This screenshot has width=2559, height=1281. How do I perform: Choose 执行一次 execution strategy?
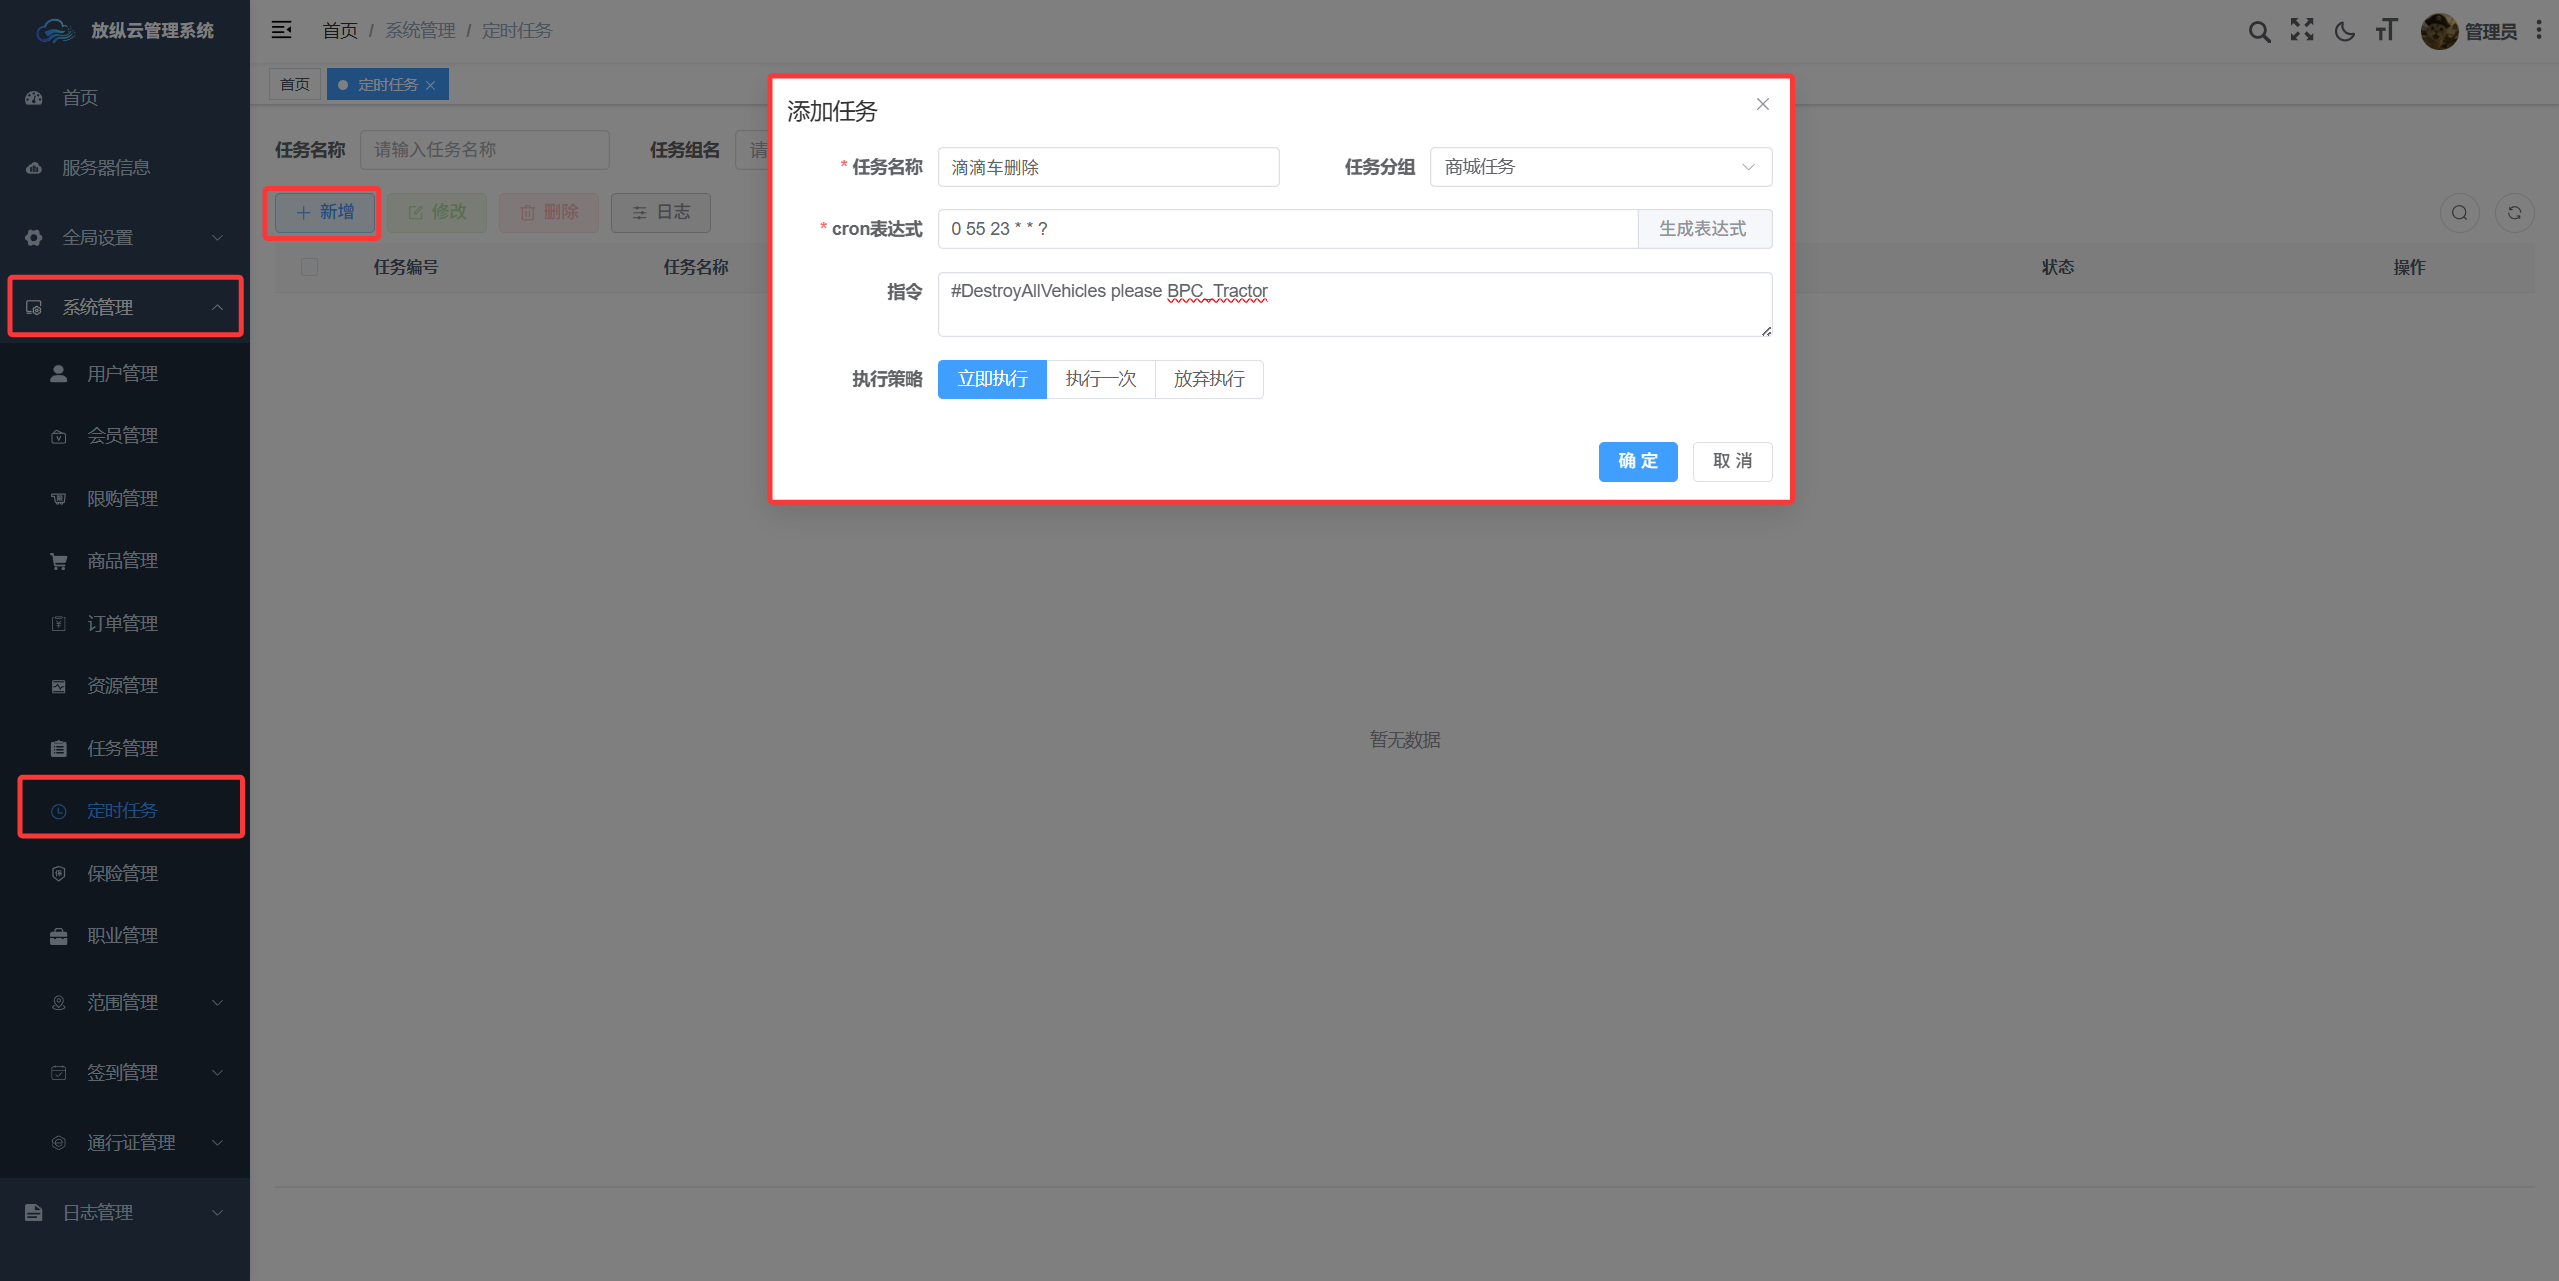(1101, 379)
